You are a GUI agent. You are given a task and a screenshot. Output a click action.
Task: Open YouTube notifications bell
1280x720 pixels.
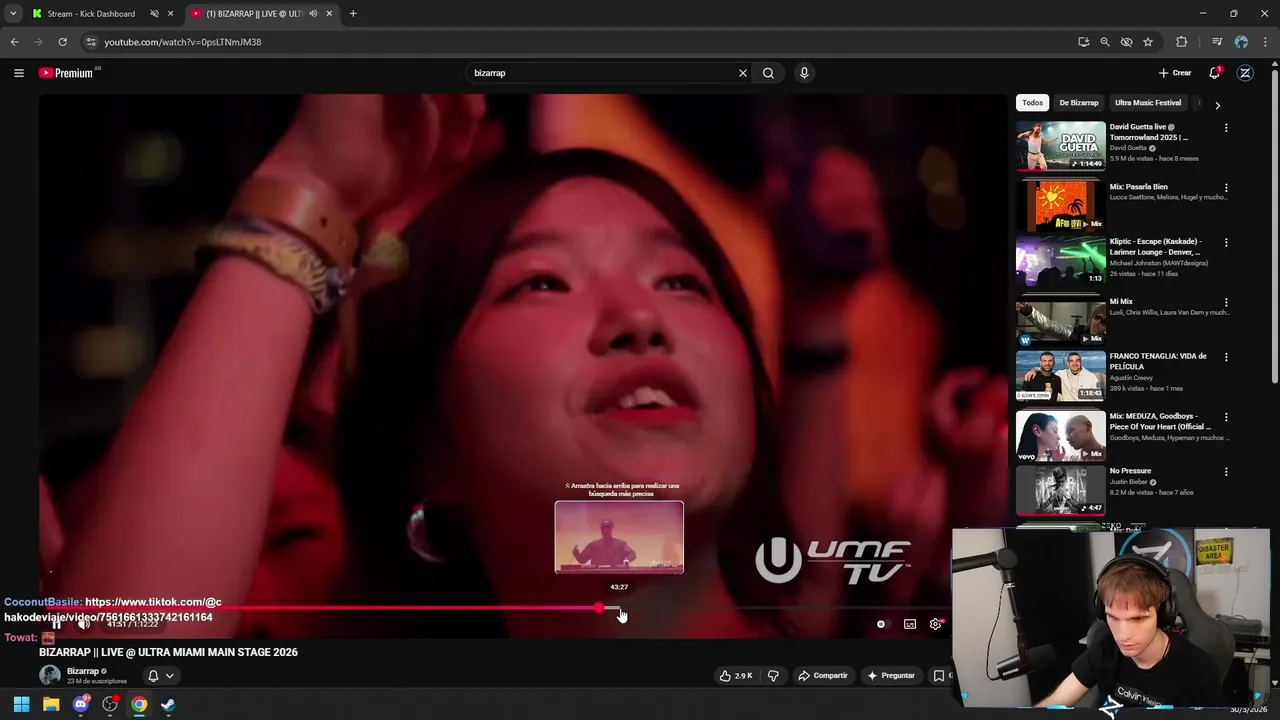[1214, 73]
